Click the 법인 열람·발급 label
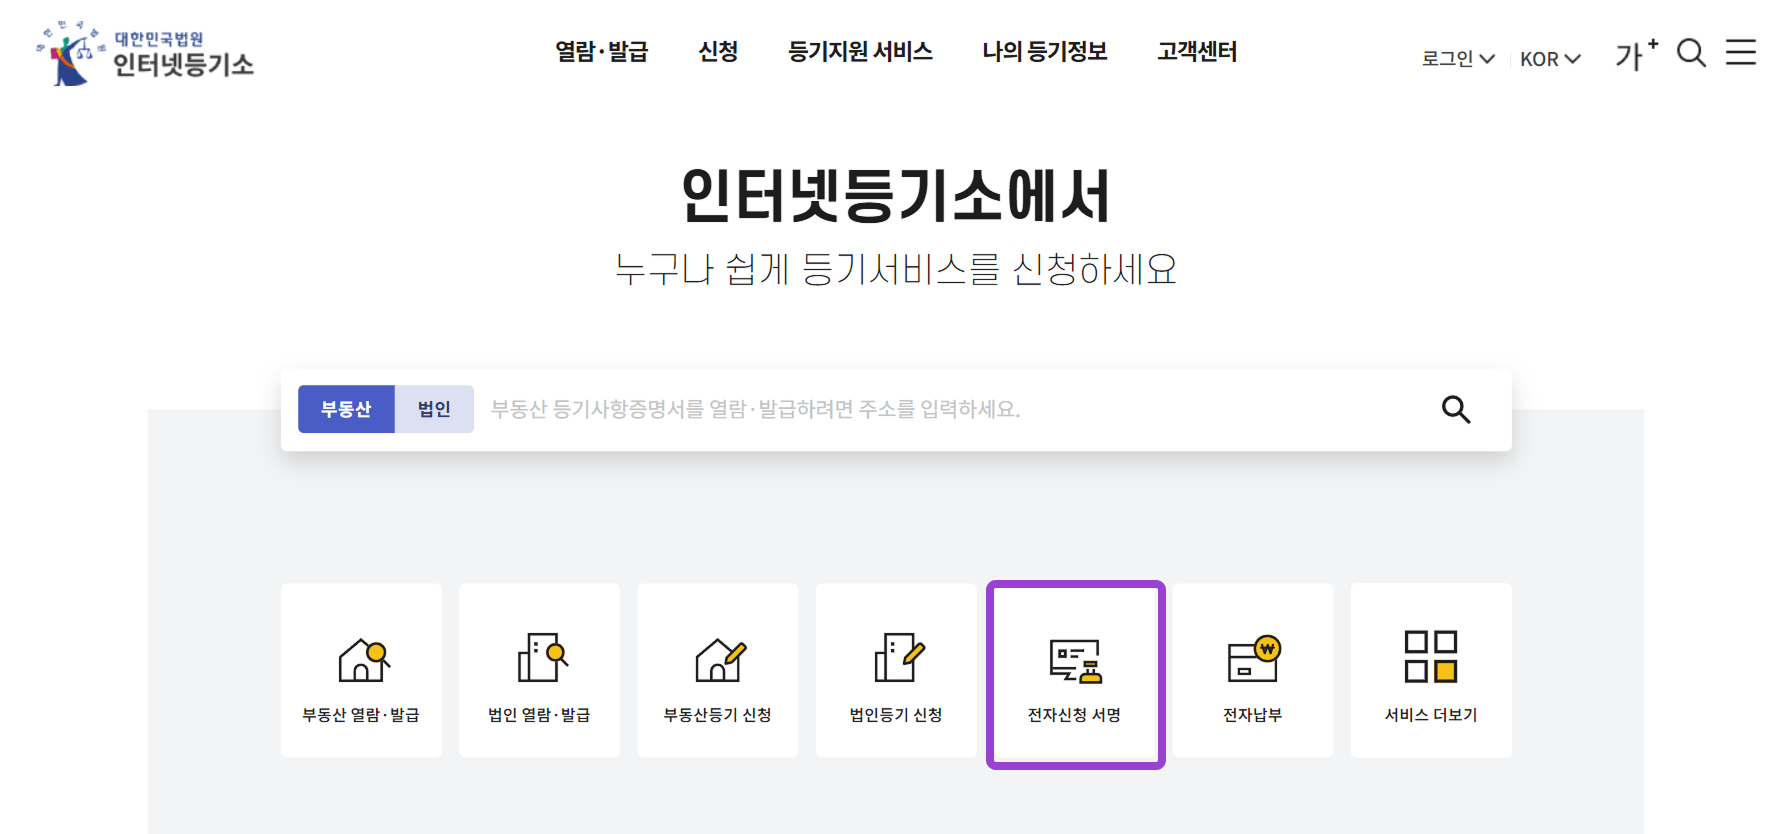The height and width of the screenshot is (834, 1768). click(x=539, y=715)
